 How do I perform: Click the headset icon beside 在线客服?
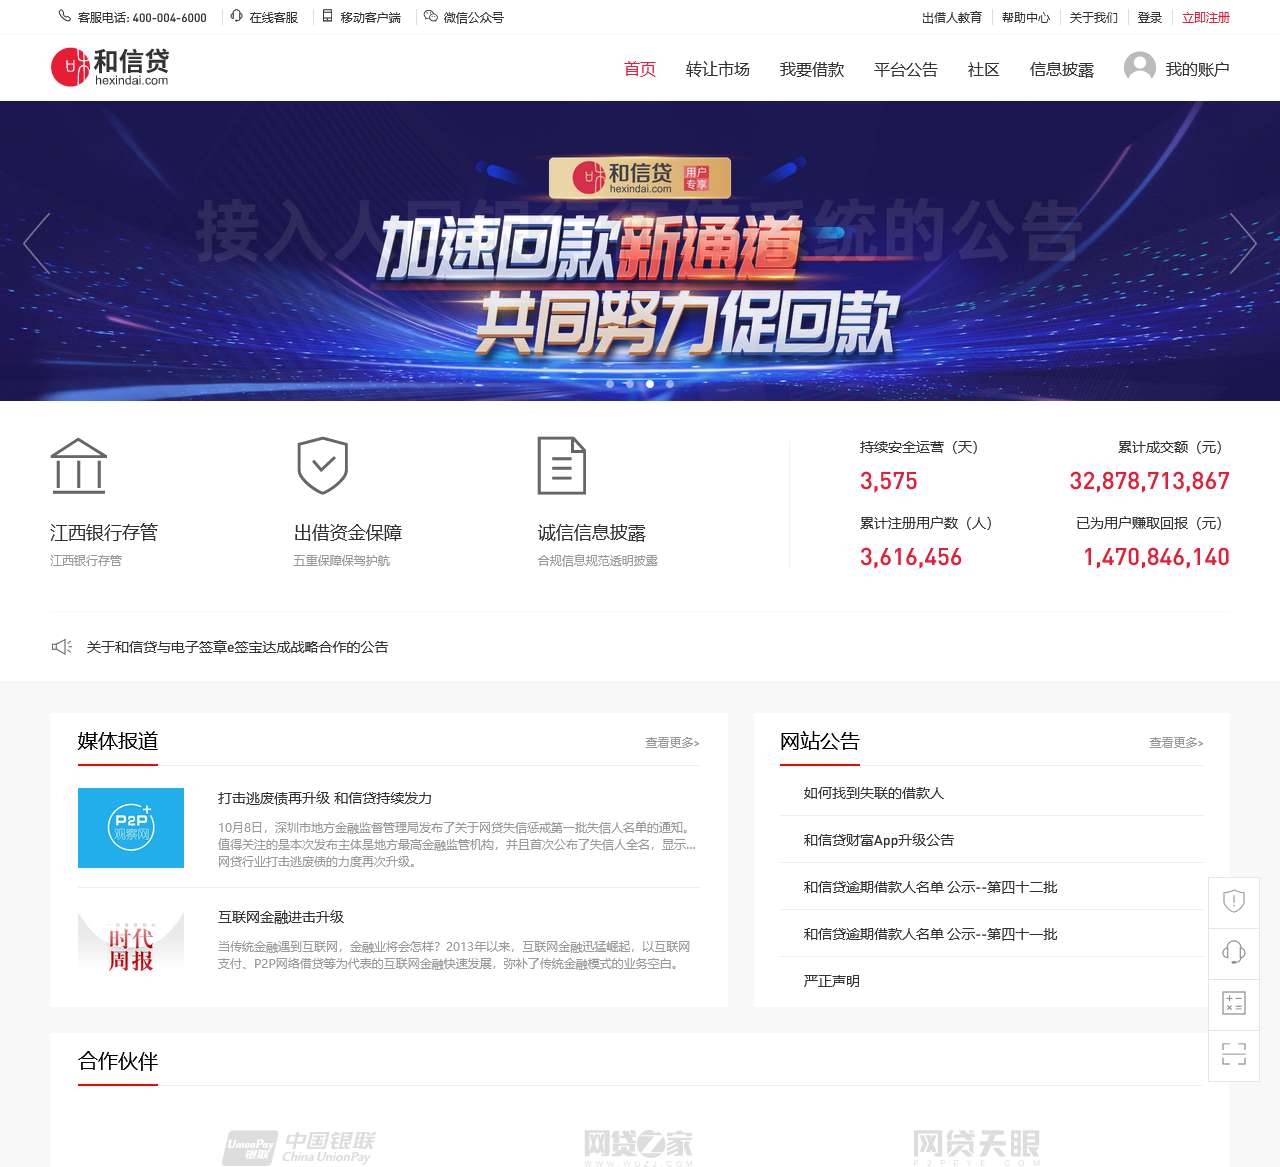237,16
